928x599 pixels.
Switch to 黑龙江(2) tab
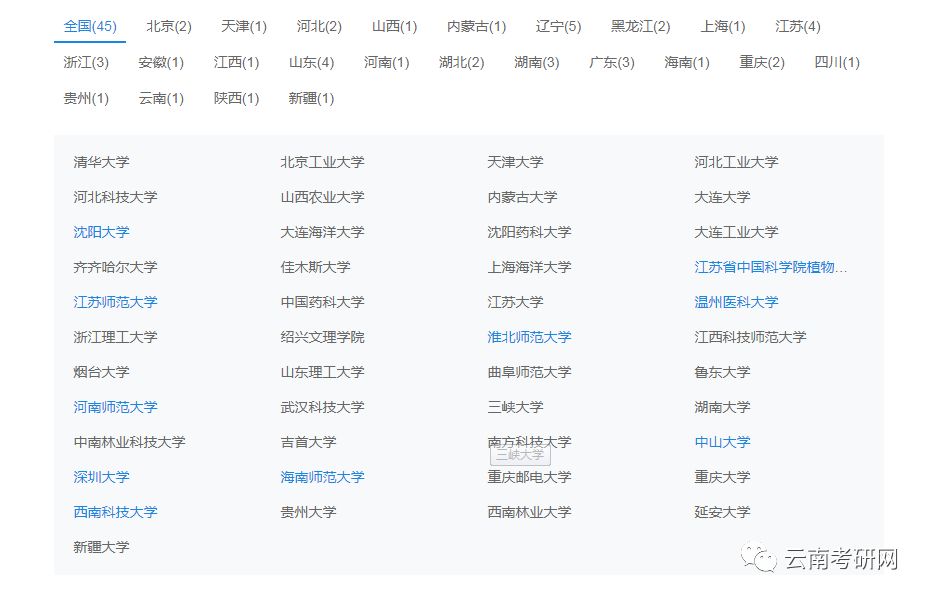coord(640,27)
